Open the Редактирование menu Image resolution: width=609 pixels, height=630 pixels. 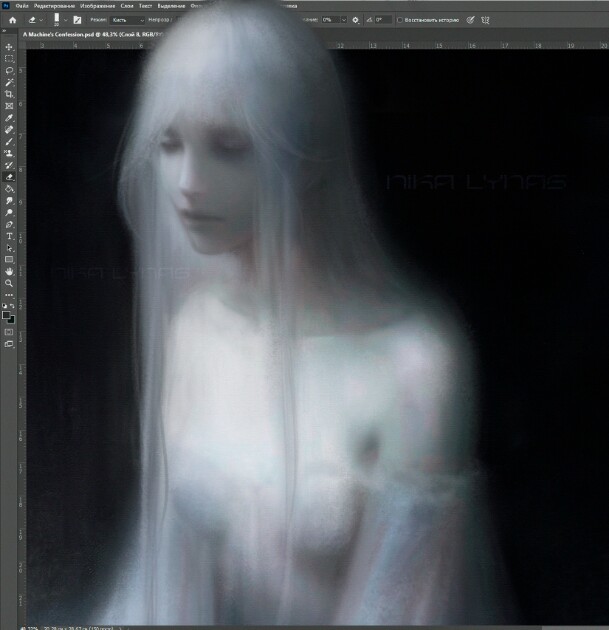coord(54,6)
